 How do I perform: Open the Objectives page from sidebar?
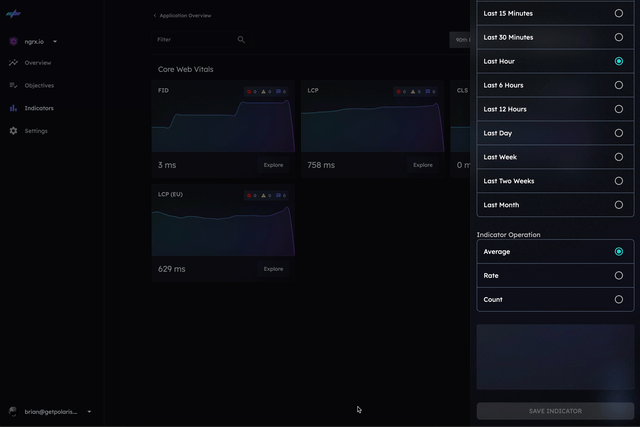coord(39,86)
